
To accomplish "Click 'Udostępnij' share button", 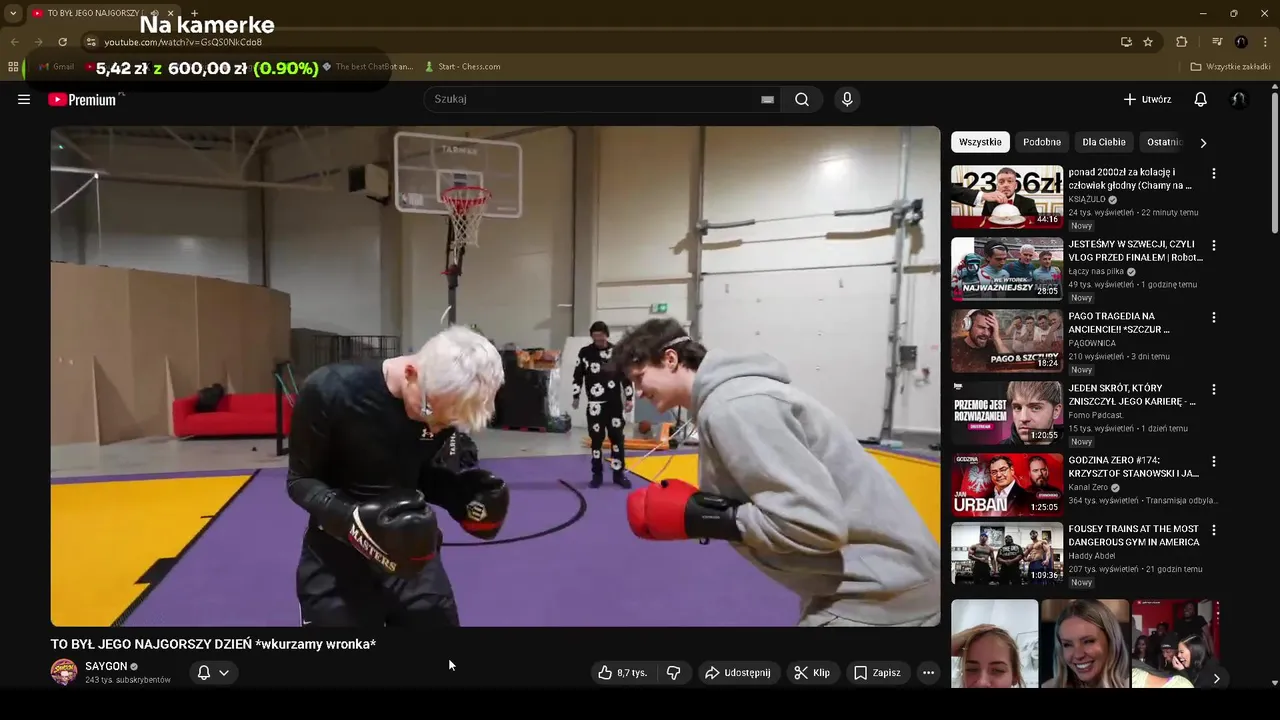I will 737,673.
